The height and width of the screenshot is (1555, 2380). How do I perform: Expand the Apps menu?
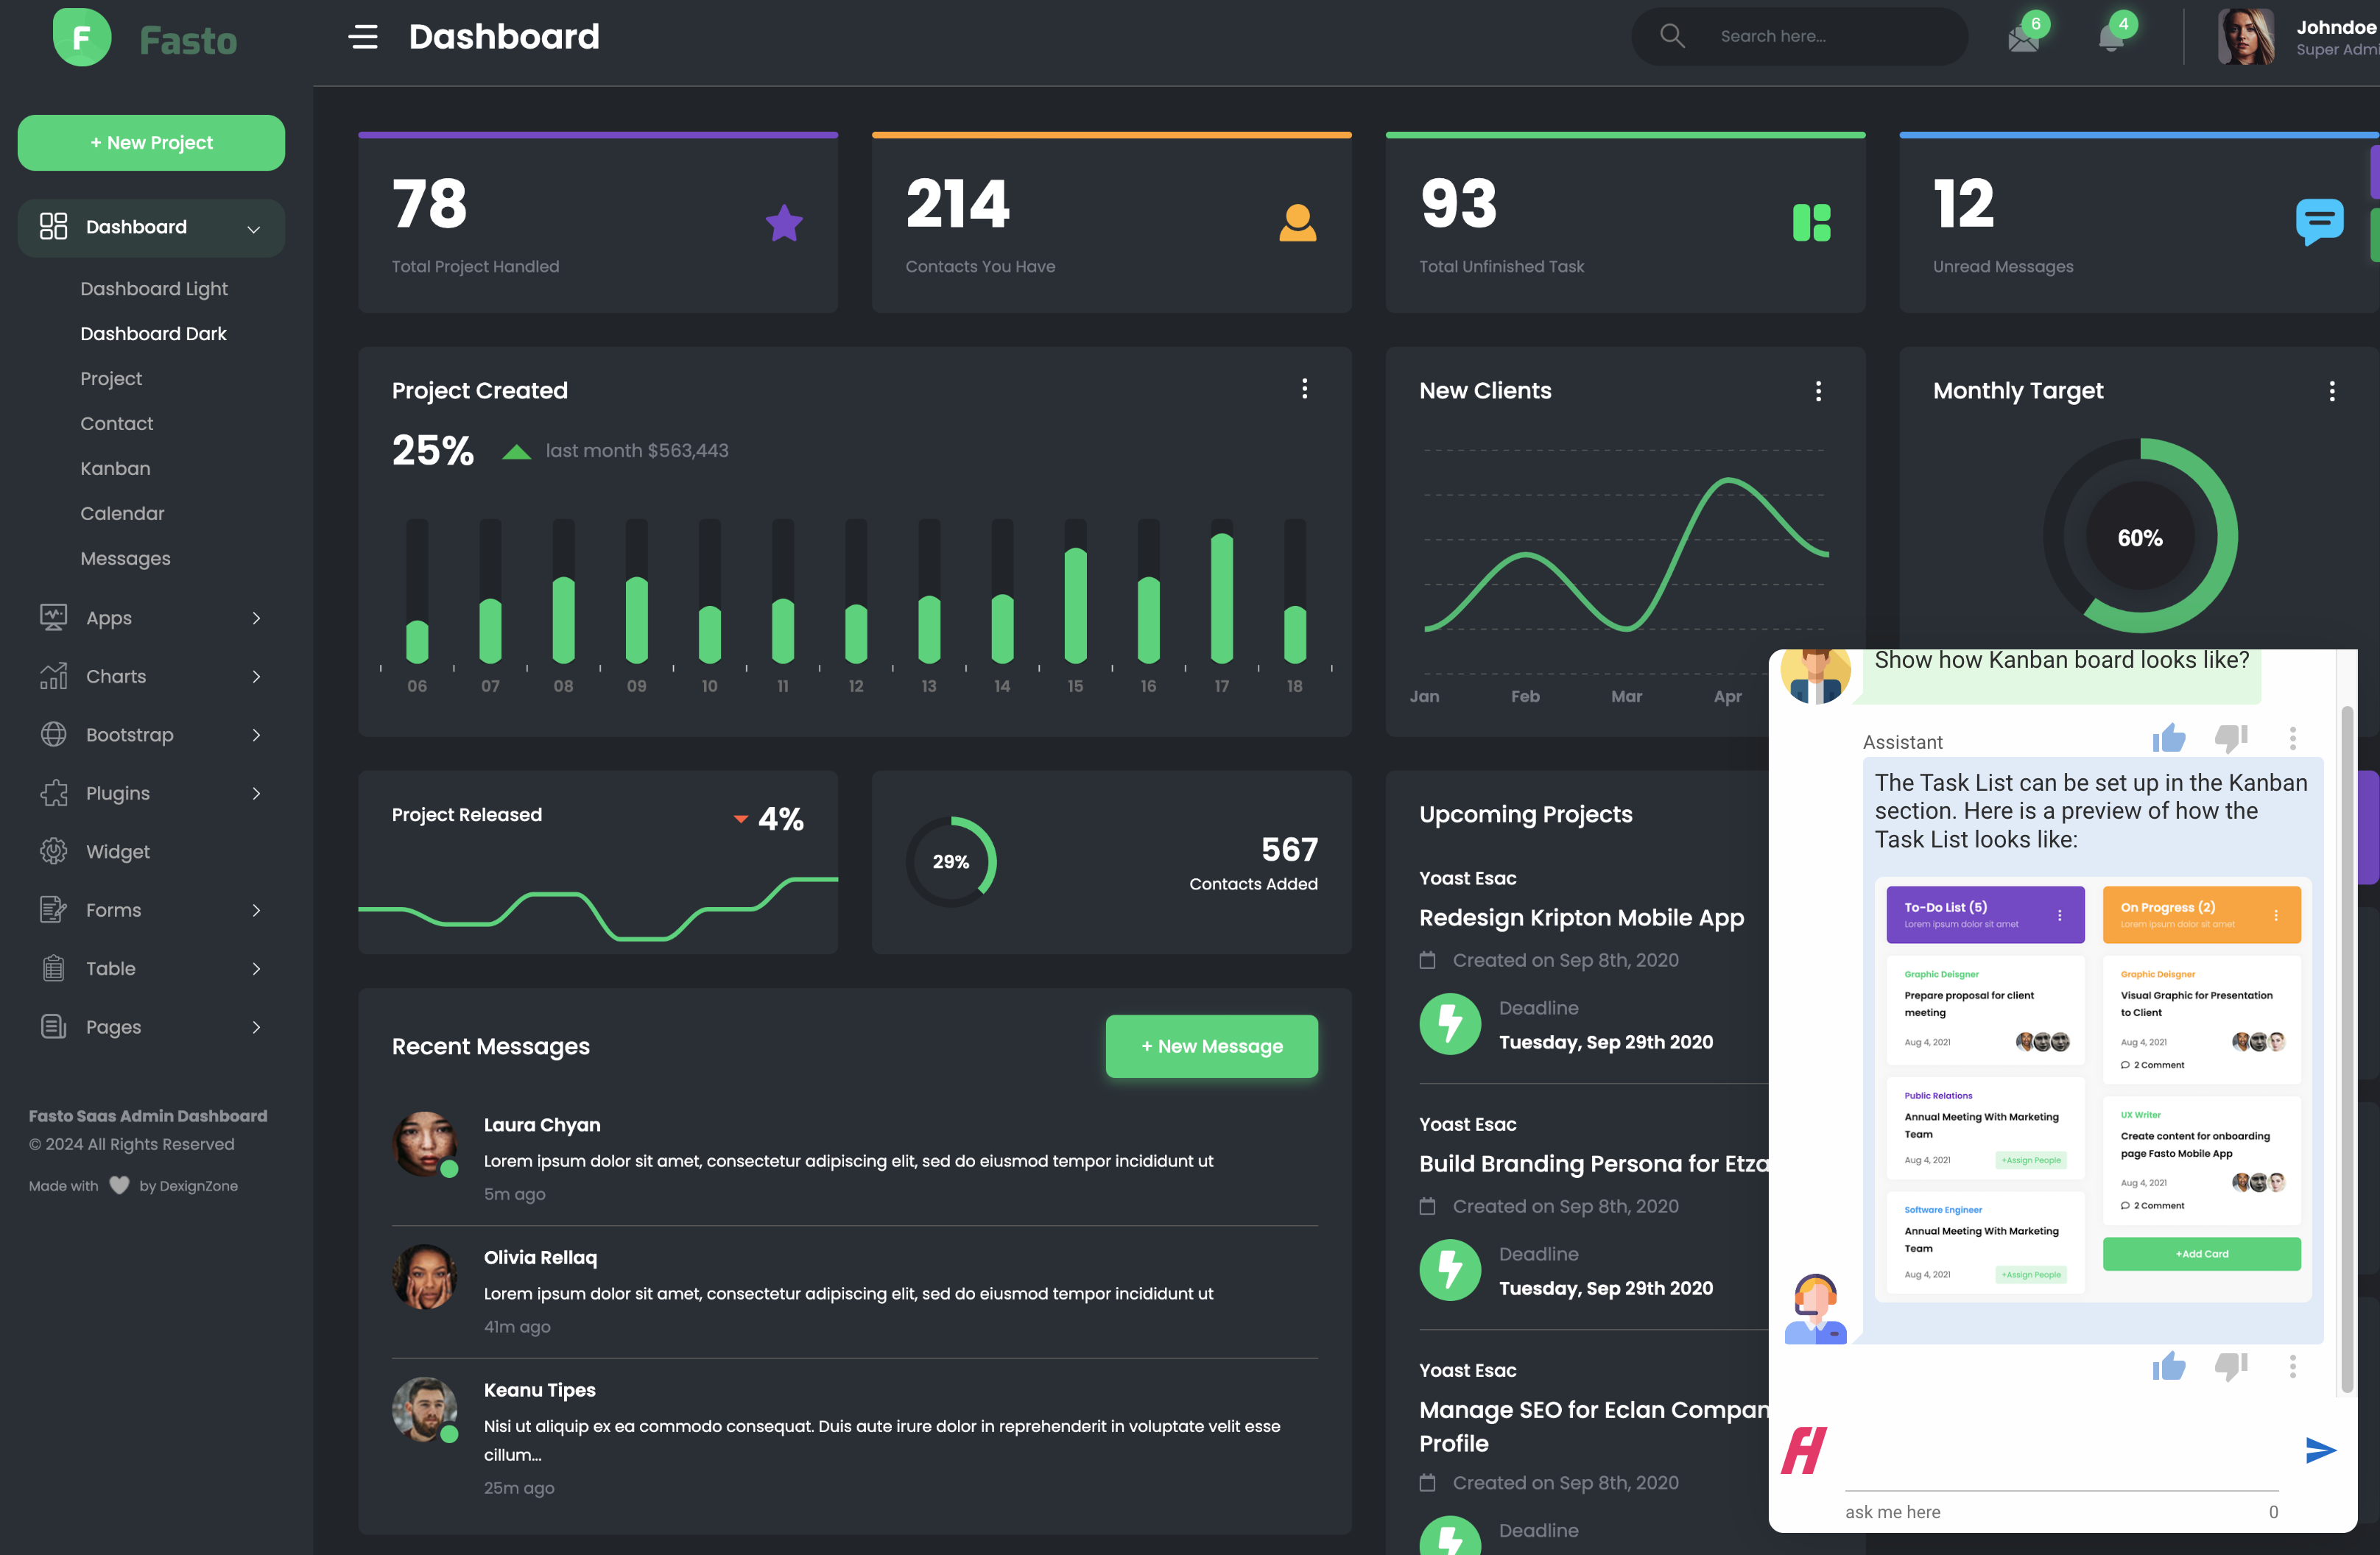(x=151, y=618)
